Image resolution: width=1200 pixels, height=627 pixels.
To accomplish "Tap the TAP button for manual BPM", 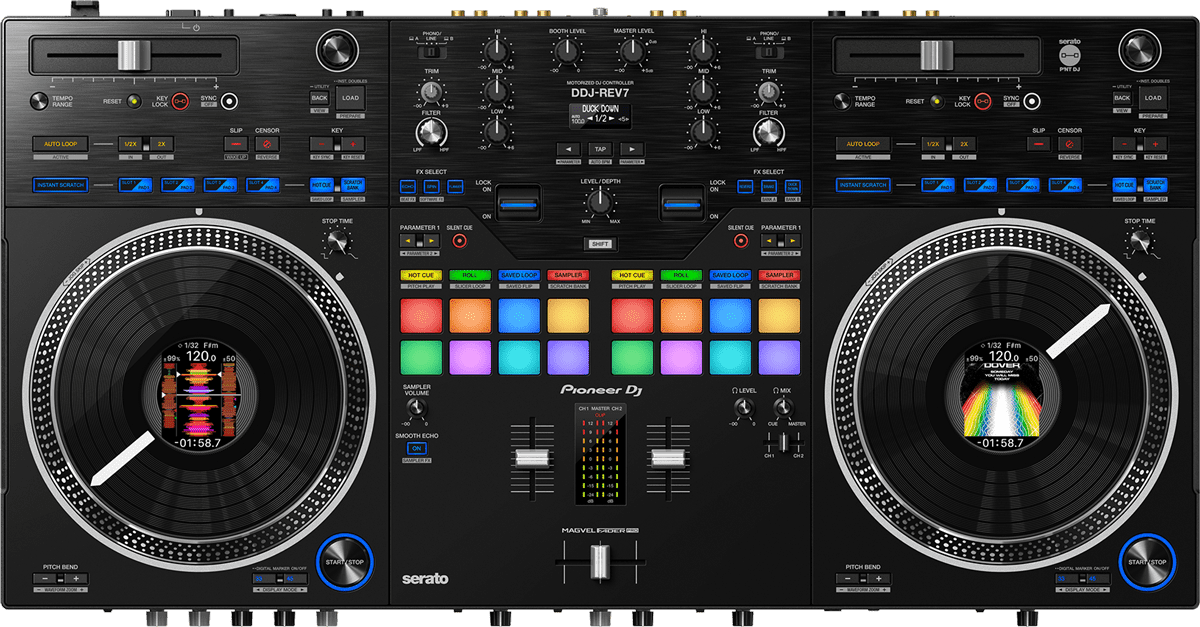I will point(599,149).
